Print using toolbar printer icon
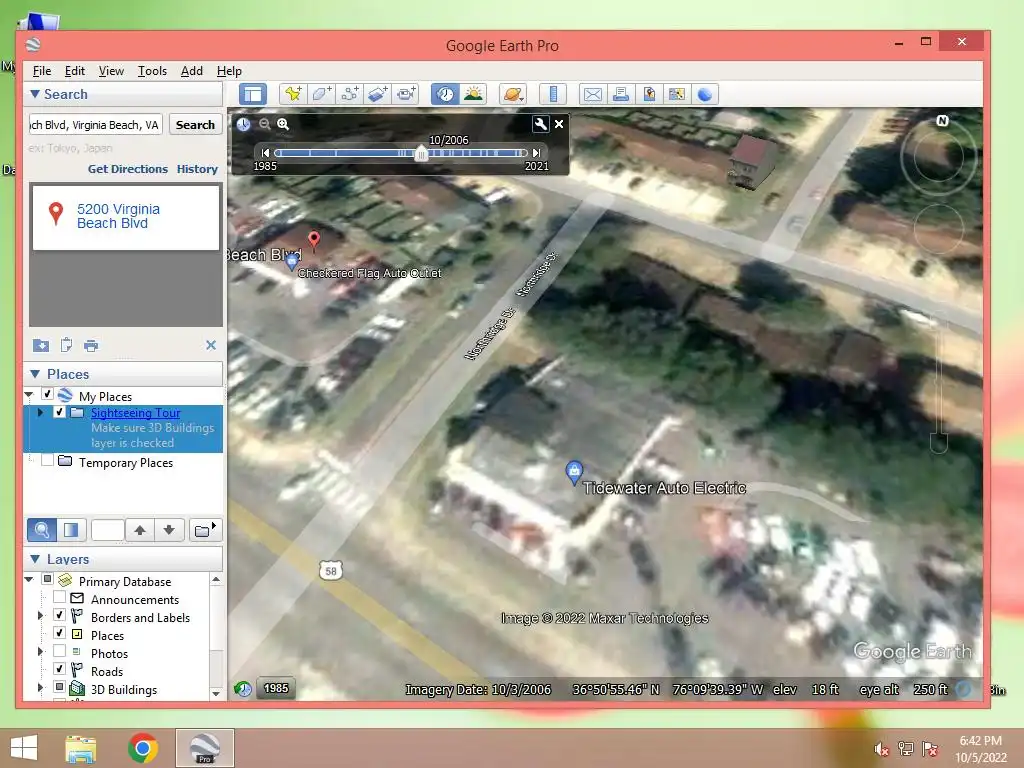This screenshot has height=768, width=1024. [621, 94]
